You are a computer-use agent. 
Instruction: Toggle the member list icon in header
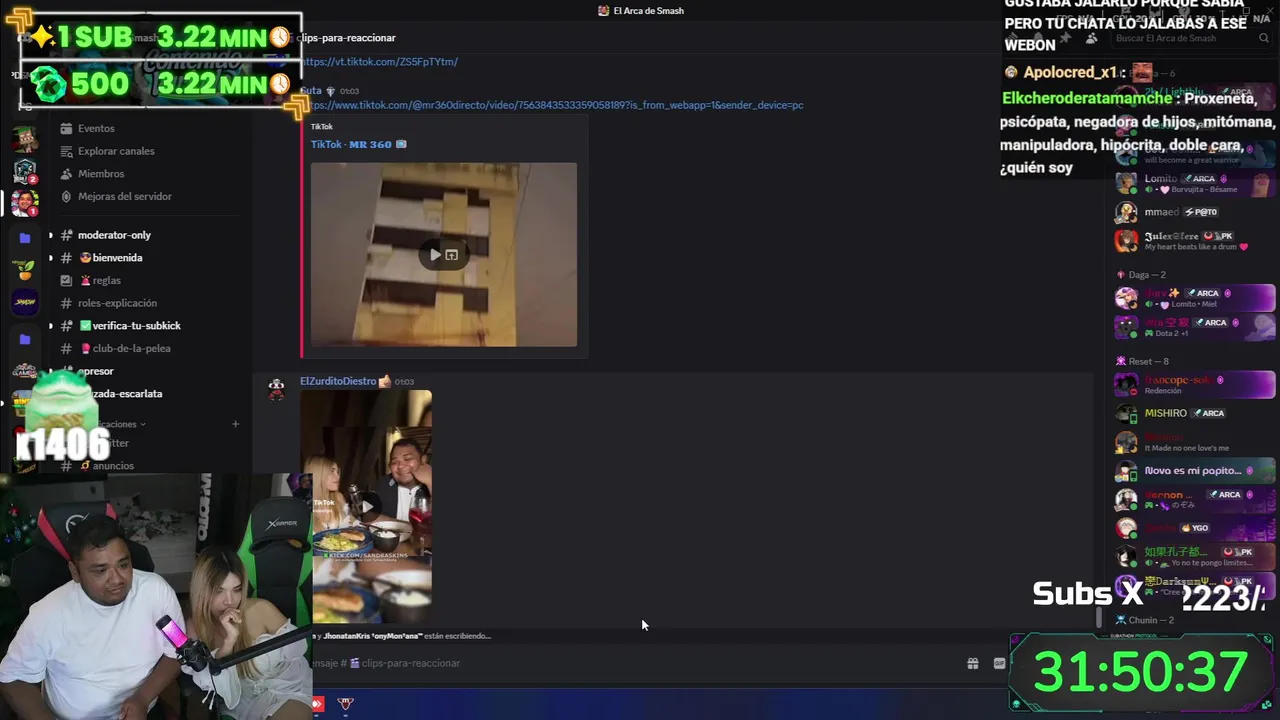click(1091, 38)
